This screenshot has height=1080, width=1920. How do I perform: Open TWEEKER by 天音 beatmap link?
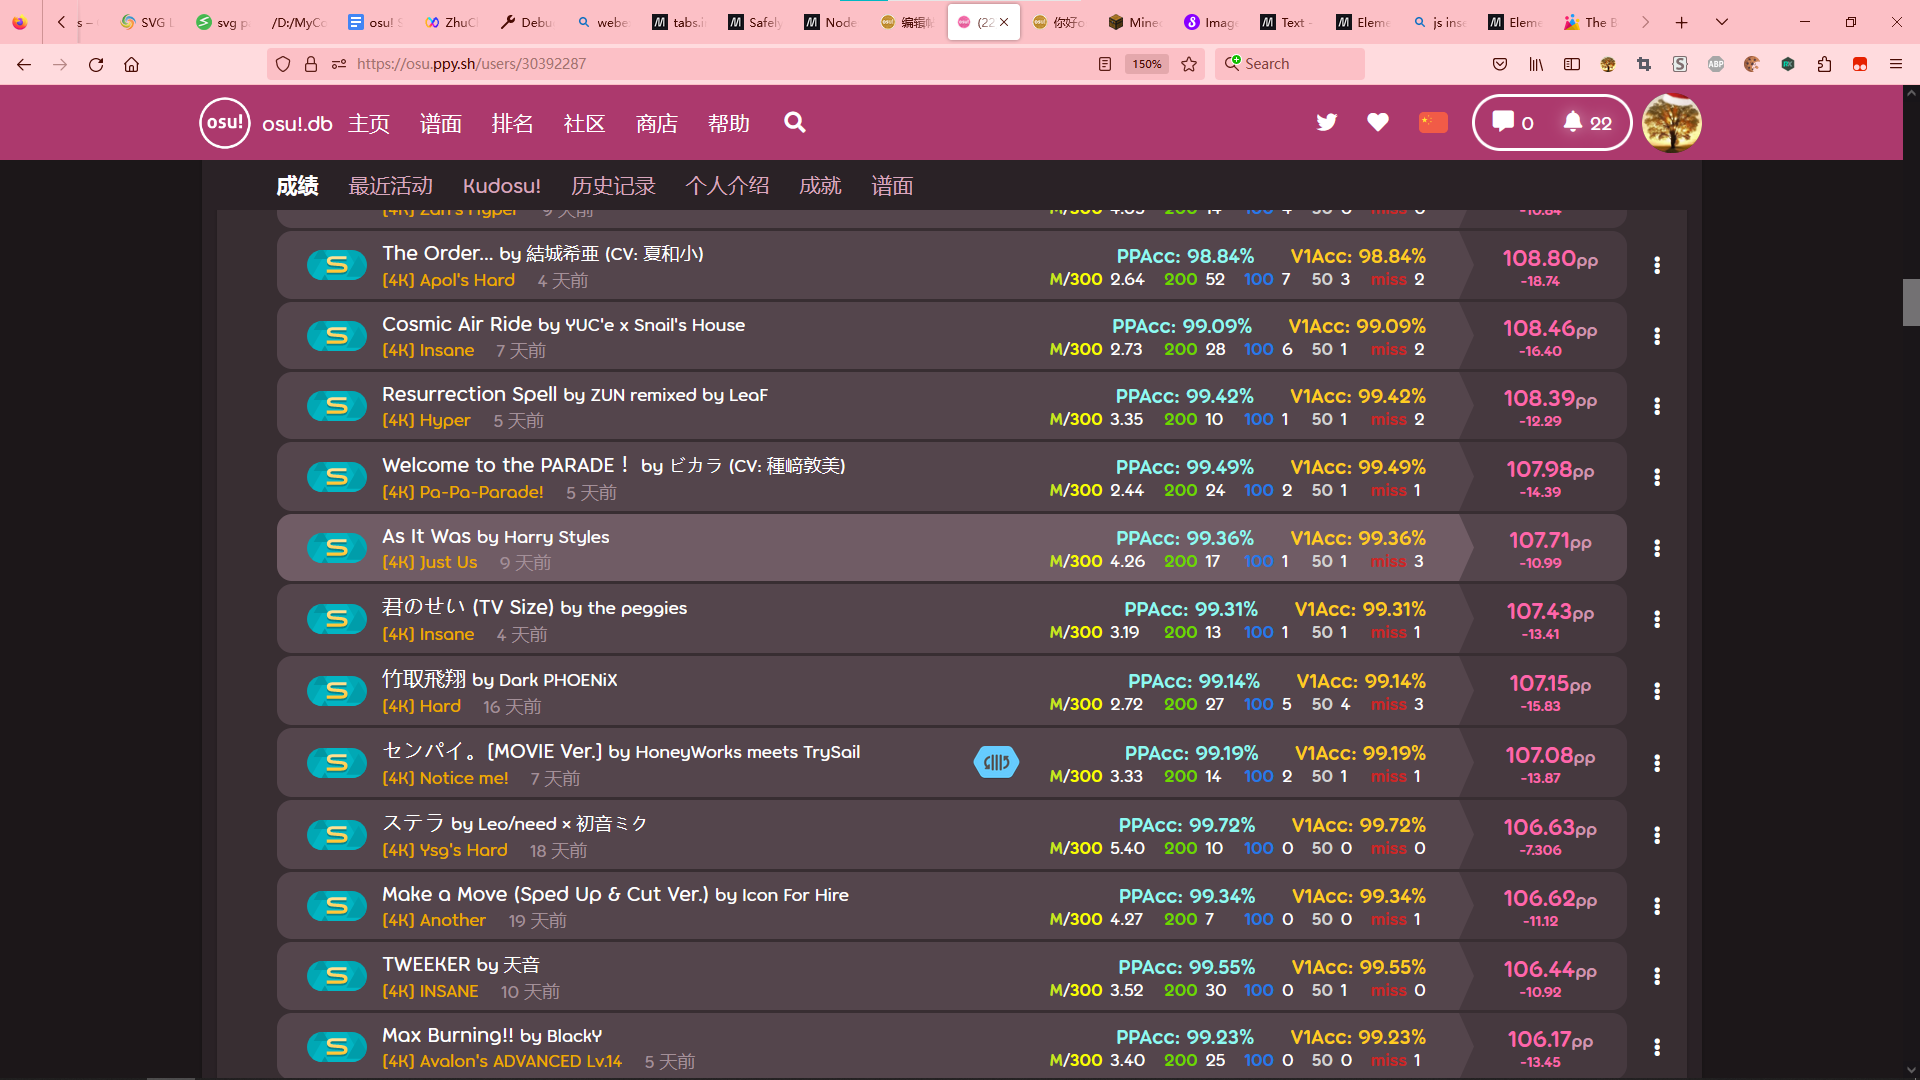(461, 964)
